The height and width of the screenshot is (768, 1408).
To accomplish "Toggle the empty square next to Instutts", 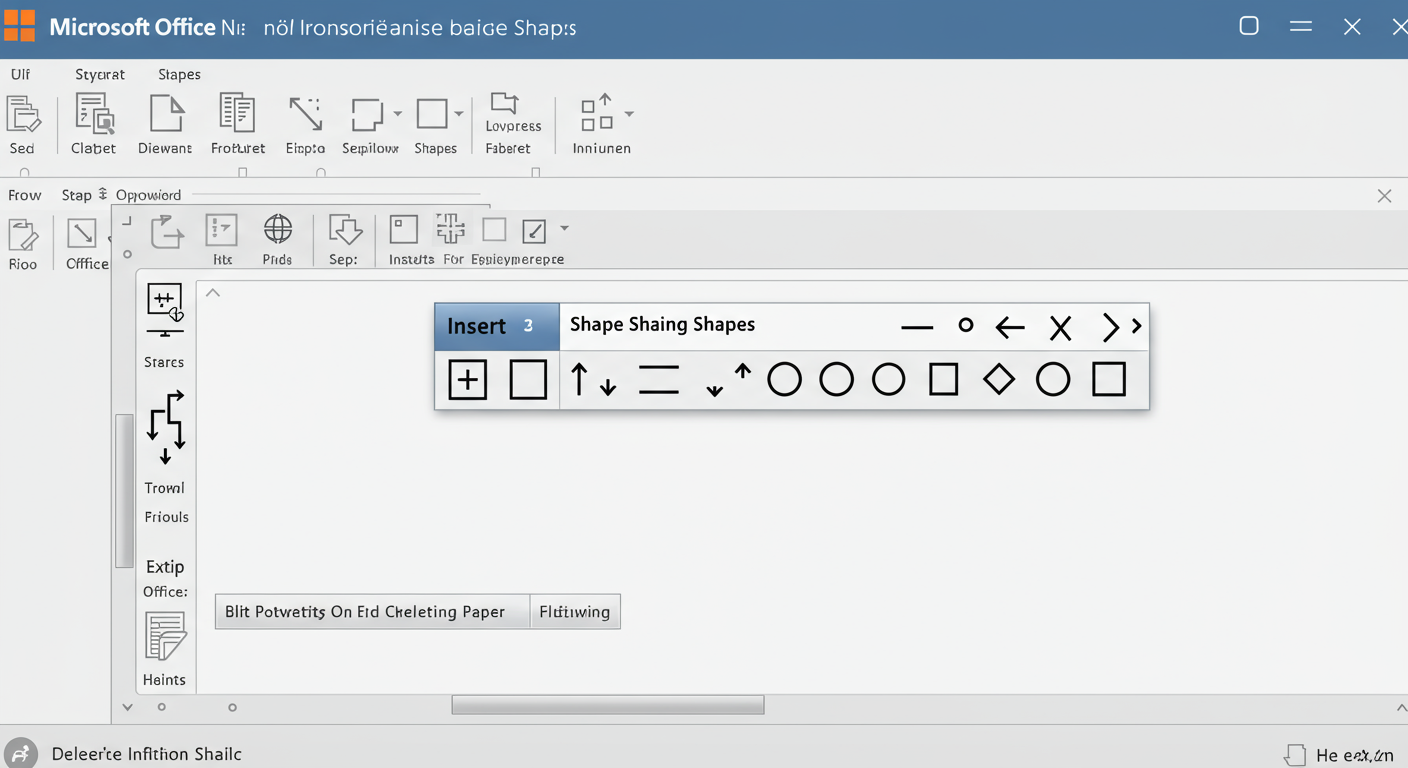I will coord(494,230).
